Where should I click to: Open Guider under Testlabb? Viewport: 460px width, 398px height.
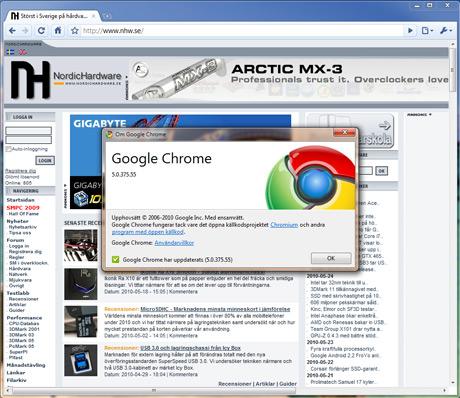[17, 310]
